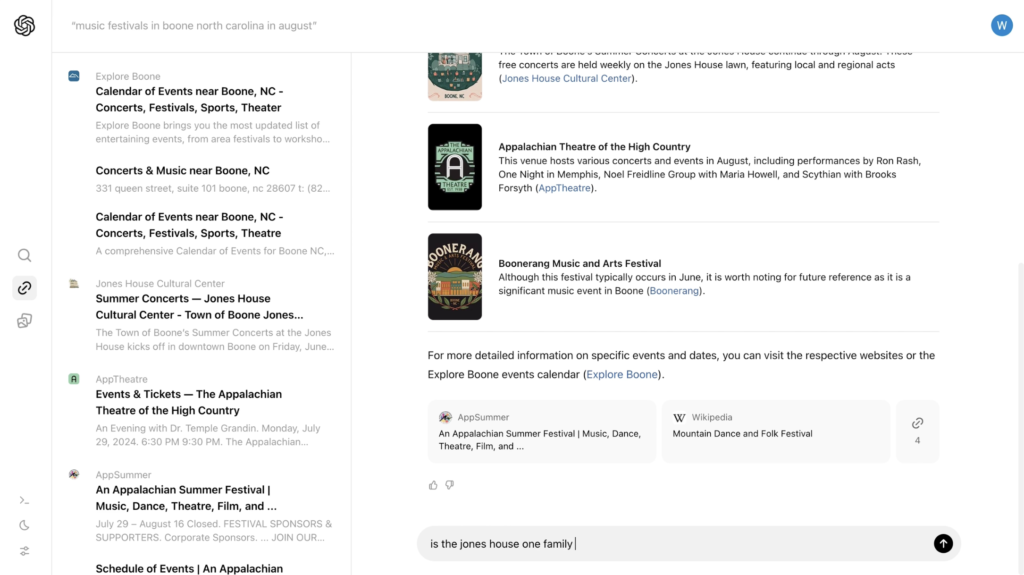This screenshot has height=575, width=1024.
Task: Follow the Explore Boone inline link
Action: [x=622, y=374]
